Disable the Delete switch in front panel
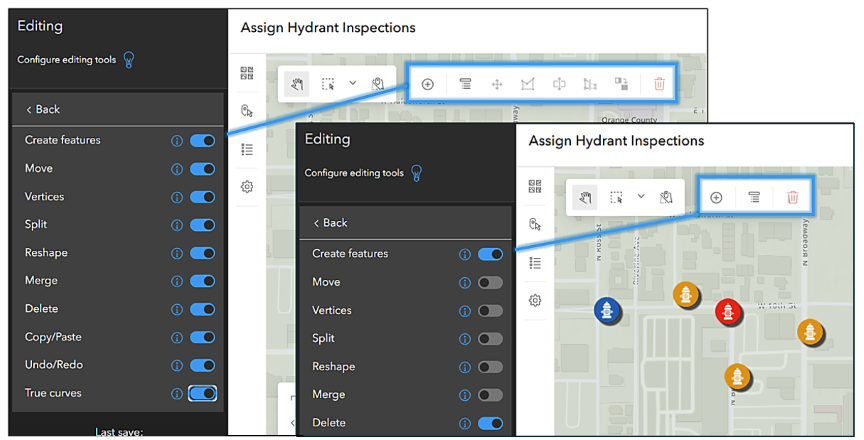The width and height of the screenshot is (864, 440). pyautogui.click(x=490, y=423)
